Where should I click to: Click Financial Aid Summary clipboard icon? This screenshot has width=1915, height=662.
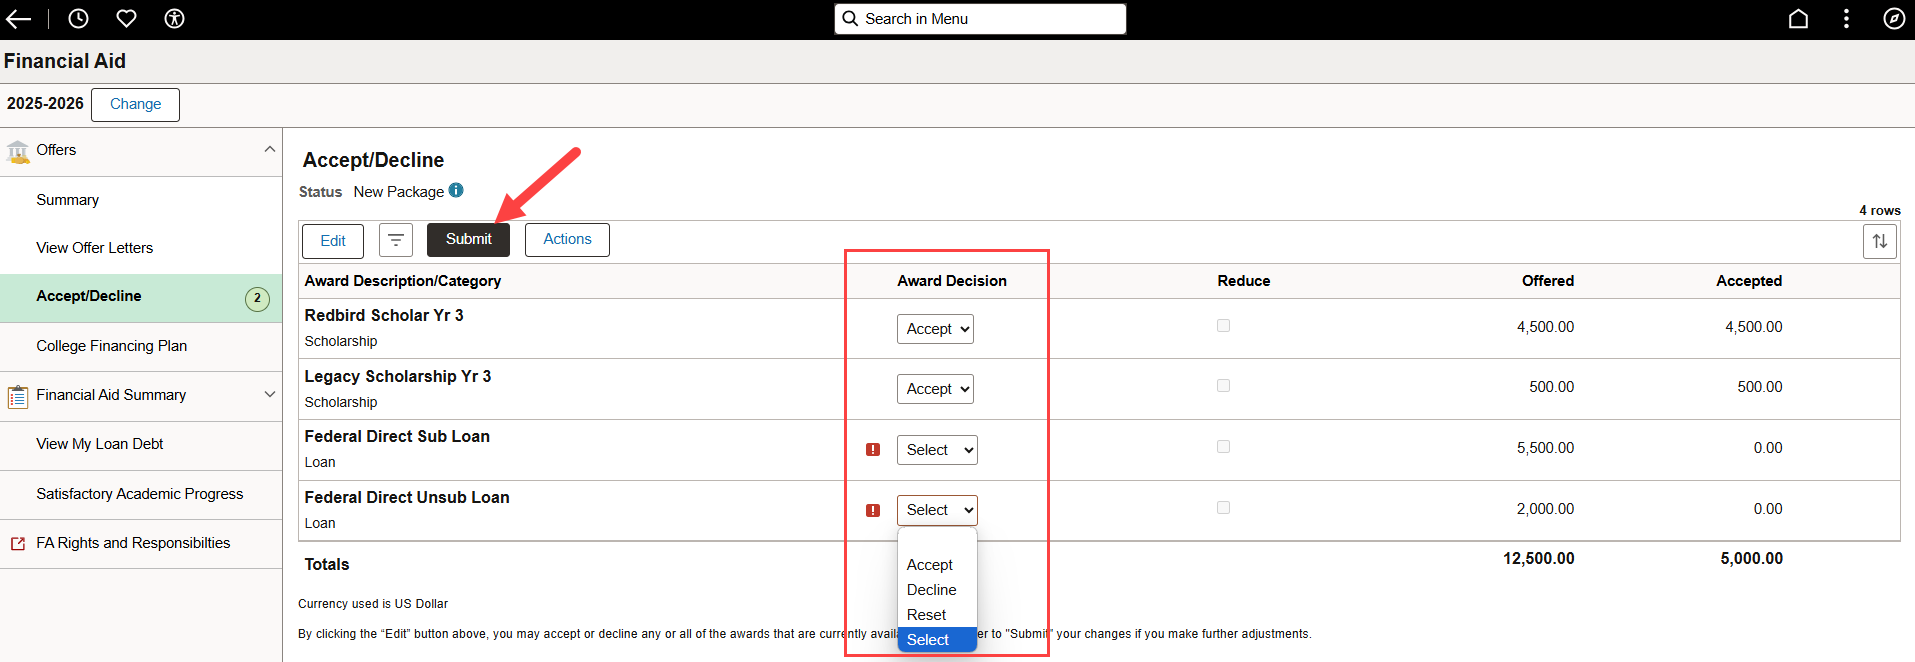(x=18, y=396)
